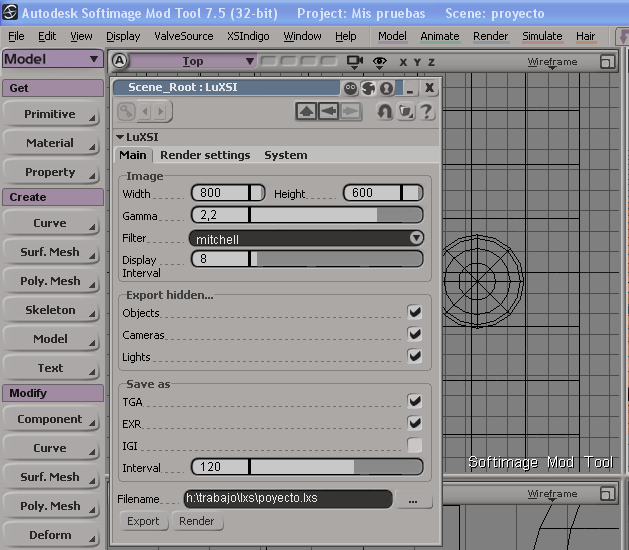Click the Deform button
Image resolution: width=629 pixels, height=550 pixels.
click(51, 535)
